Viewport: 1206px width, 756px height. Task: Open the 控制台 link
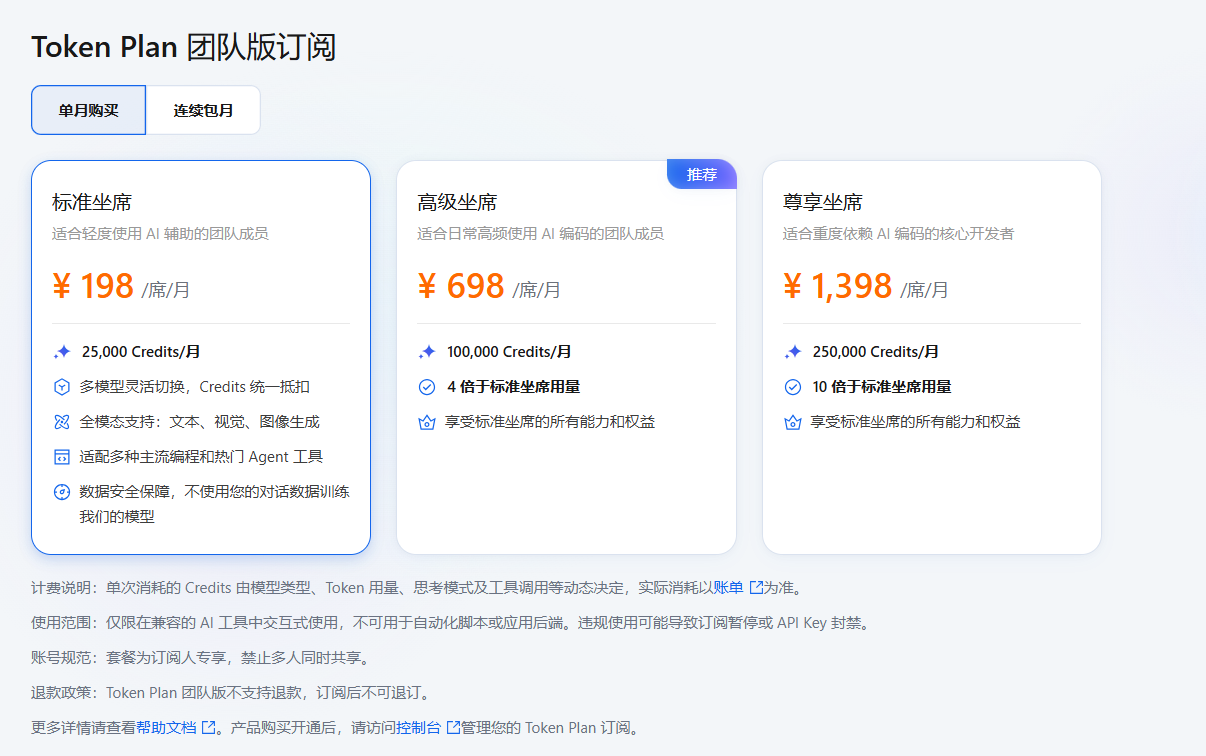(418, 727)
